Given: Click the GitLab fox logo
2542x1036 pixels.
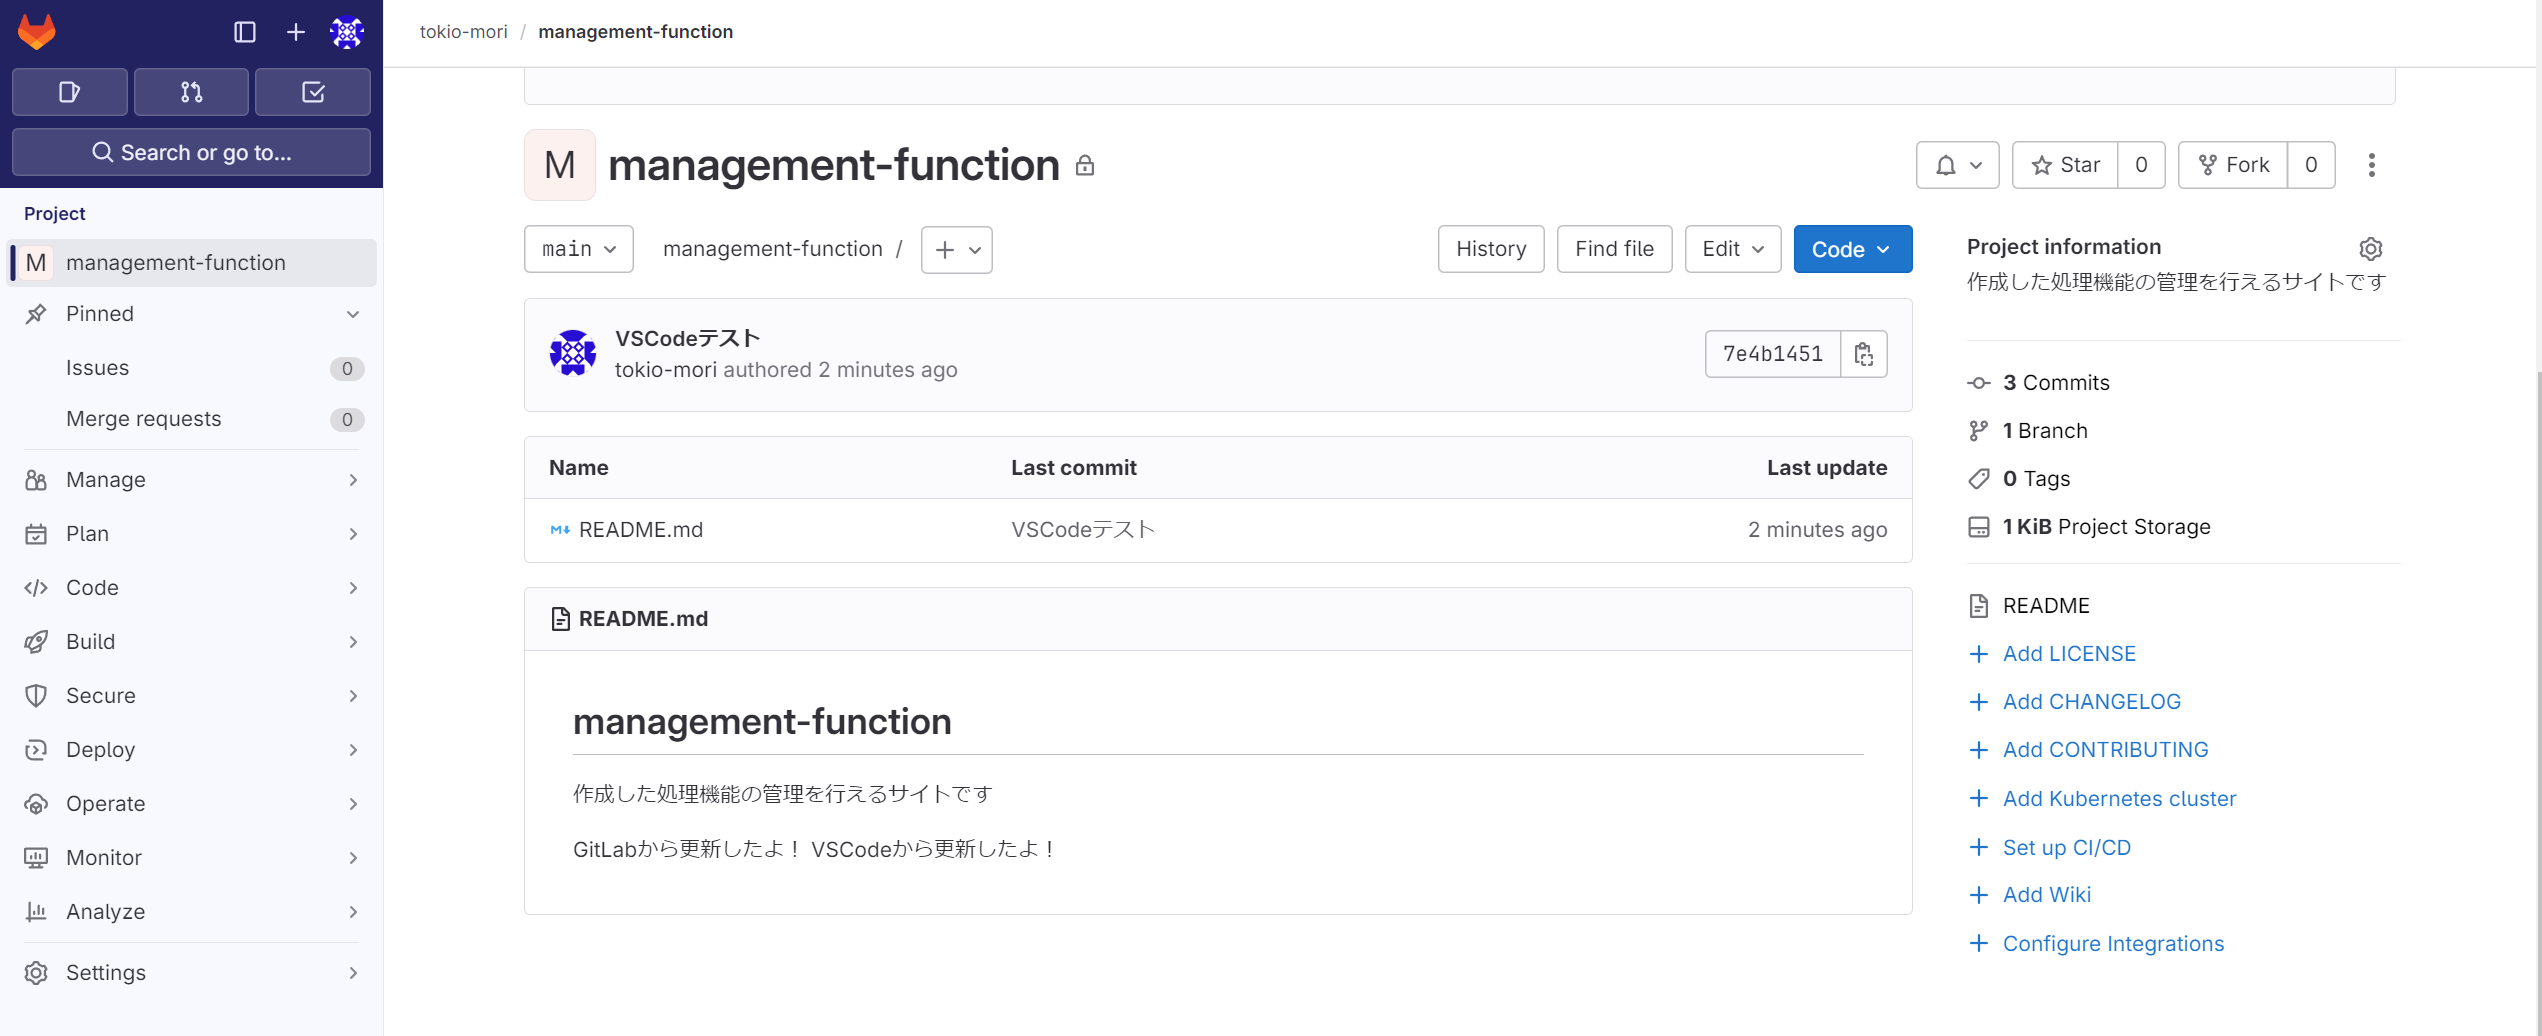Looking at the screenshot, I should [x=37, y=32].
